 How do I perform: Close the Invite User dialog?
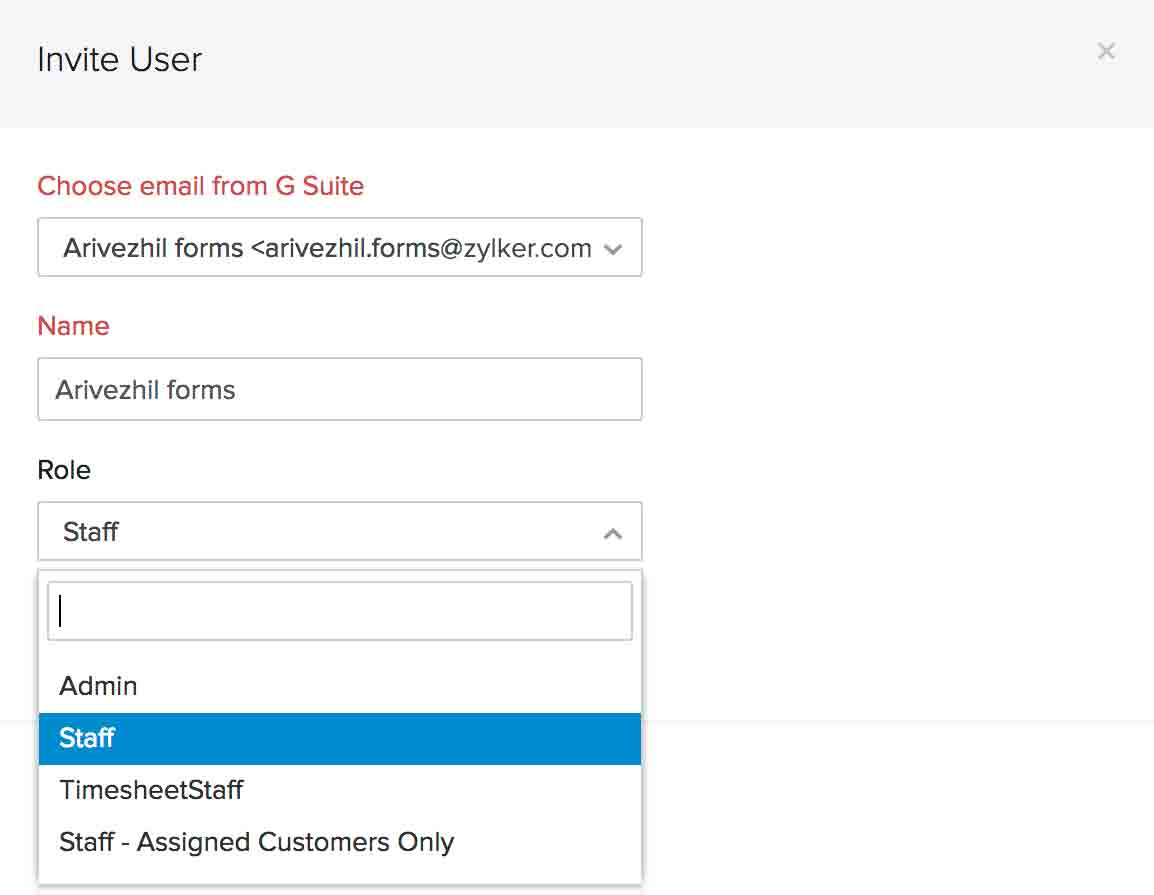click(1105, 51)
